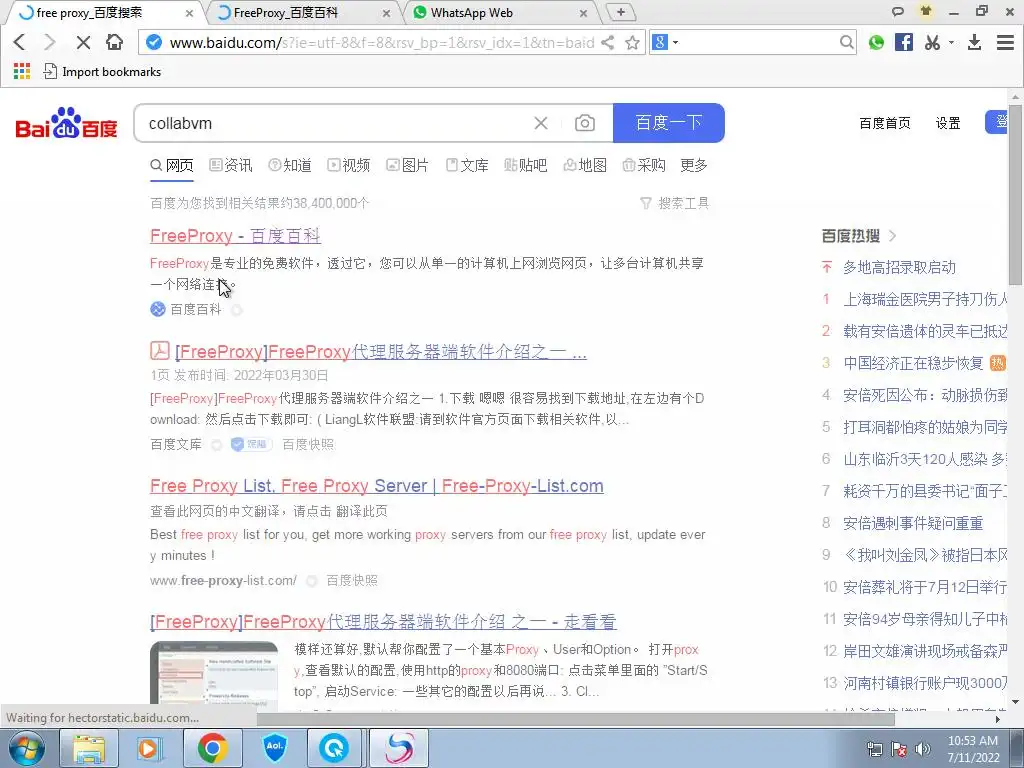Click the browser forward arrow
This screenshot has height=768, width=1024.
click(50, 42)
